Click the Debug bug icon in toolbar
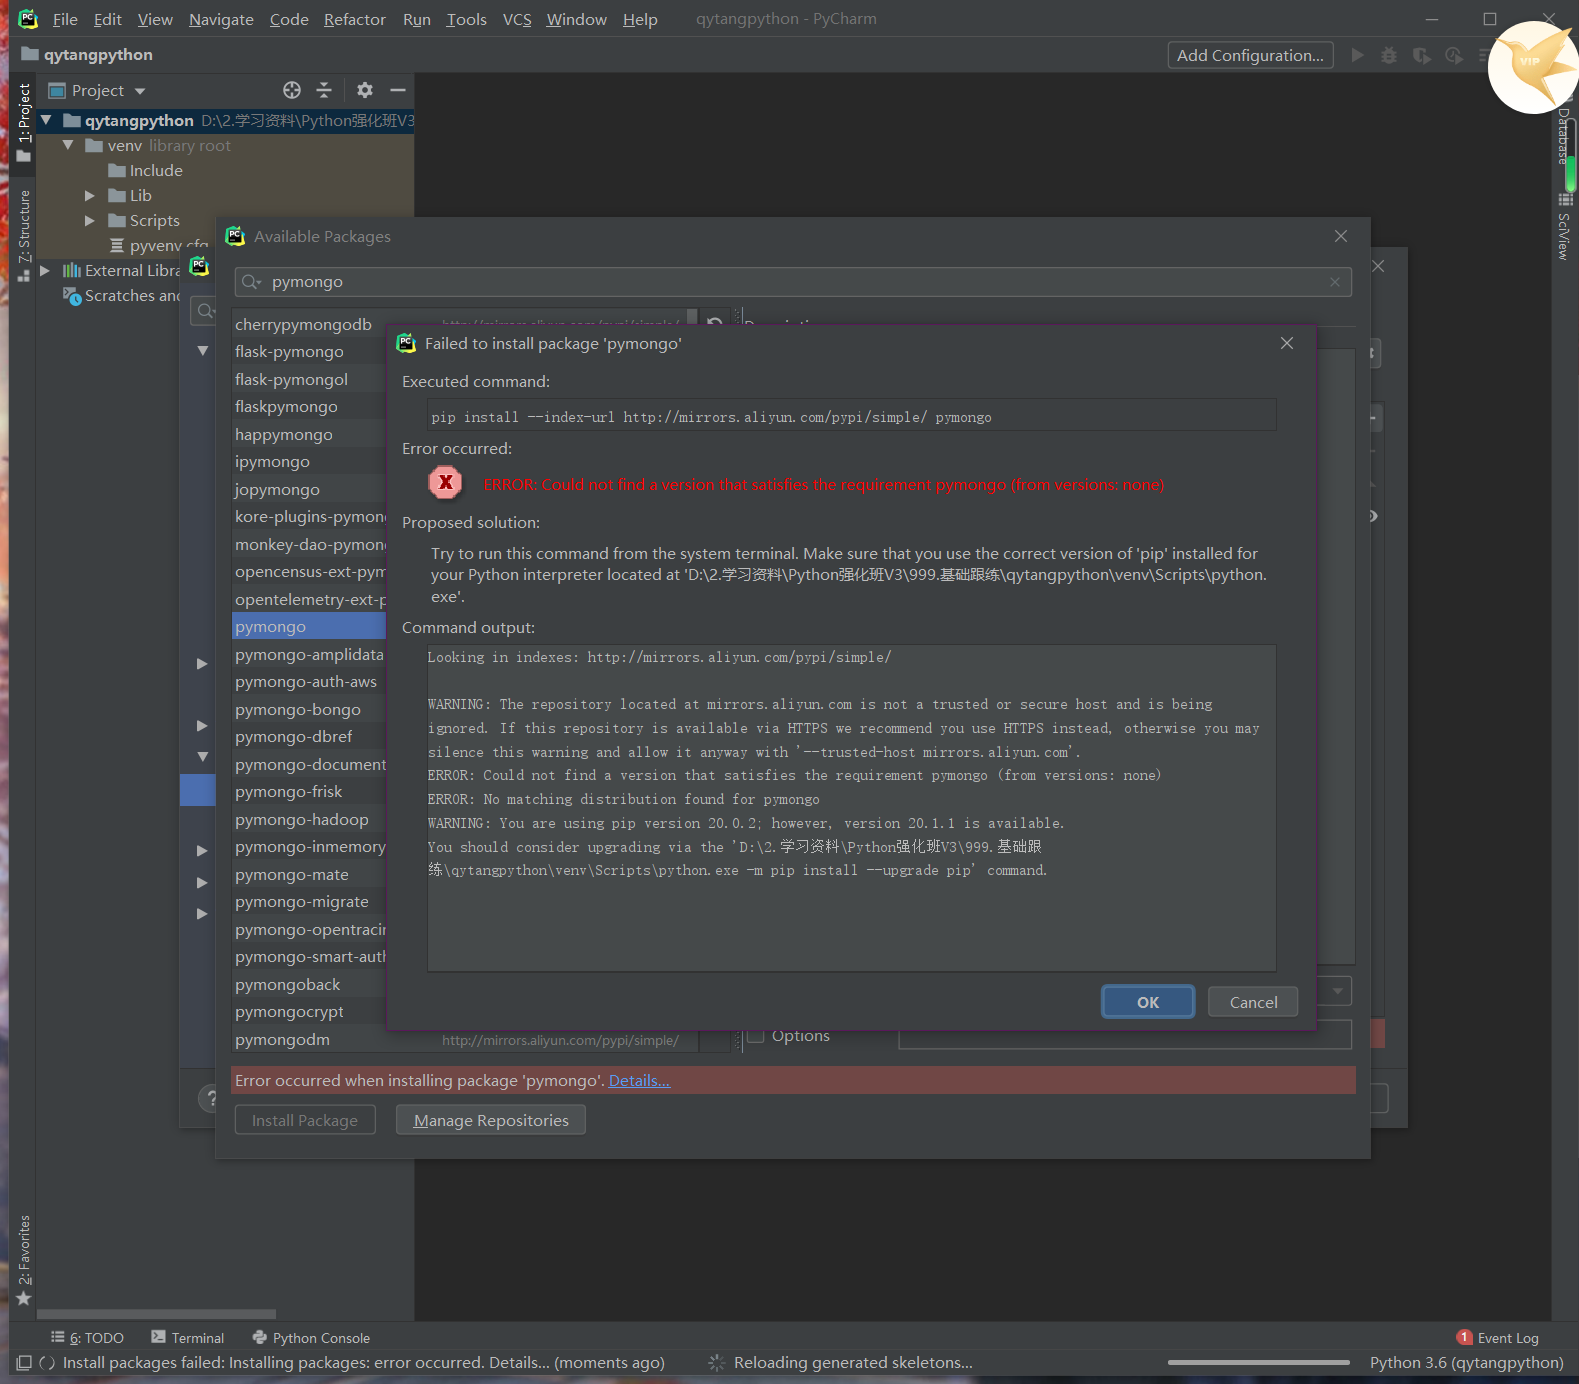This screenshot has width=1579, height=1384. [x=1389, y=55]
